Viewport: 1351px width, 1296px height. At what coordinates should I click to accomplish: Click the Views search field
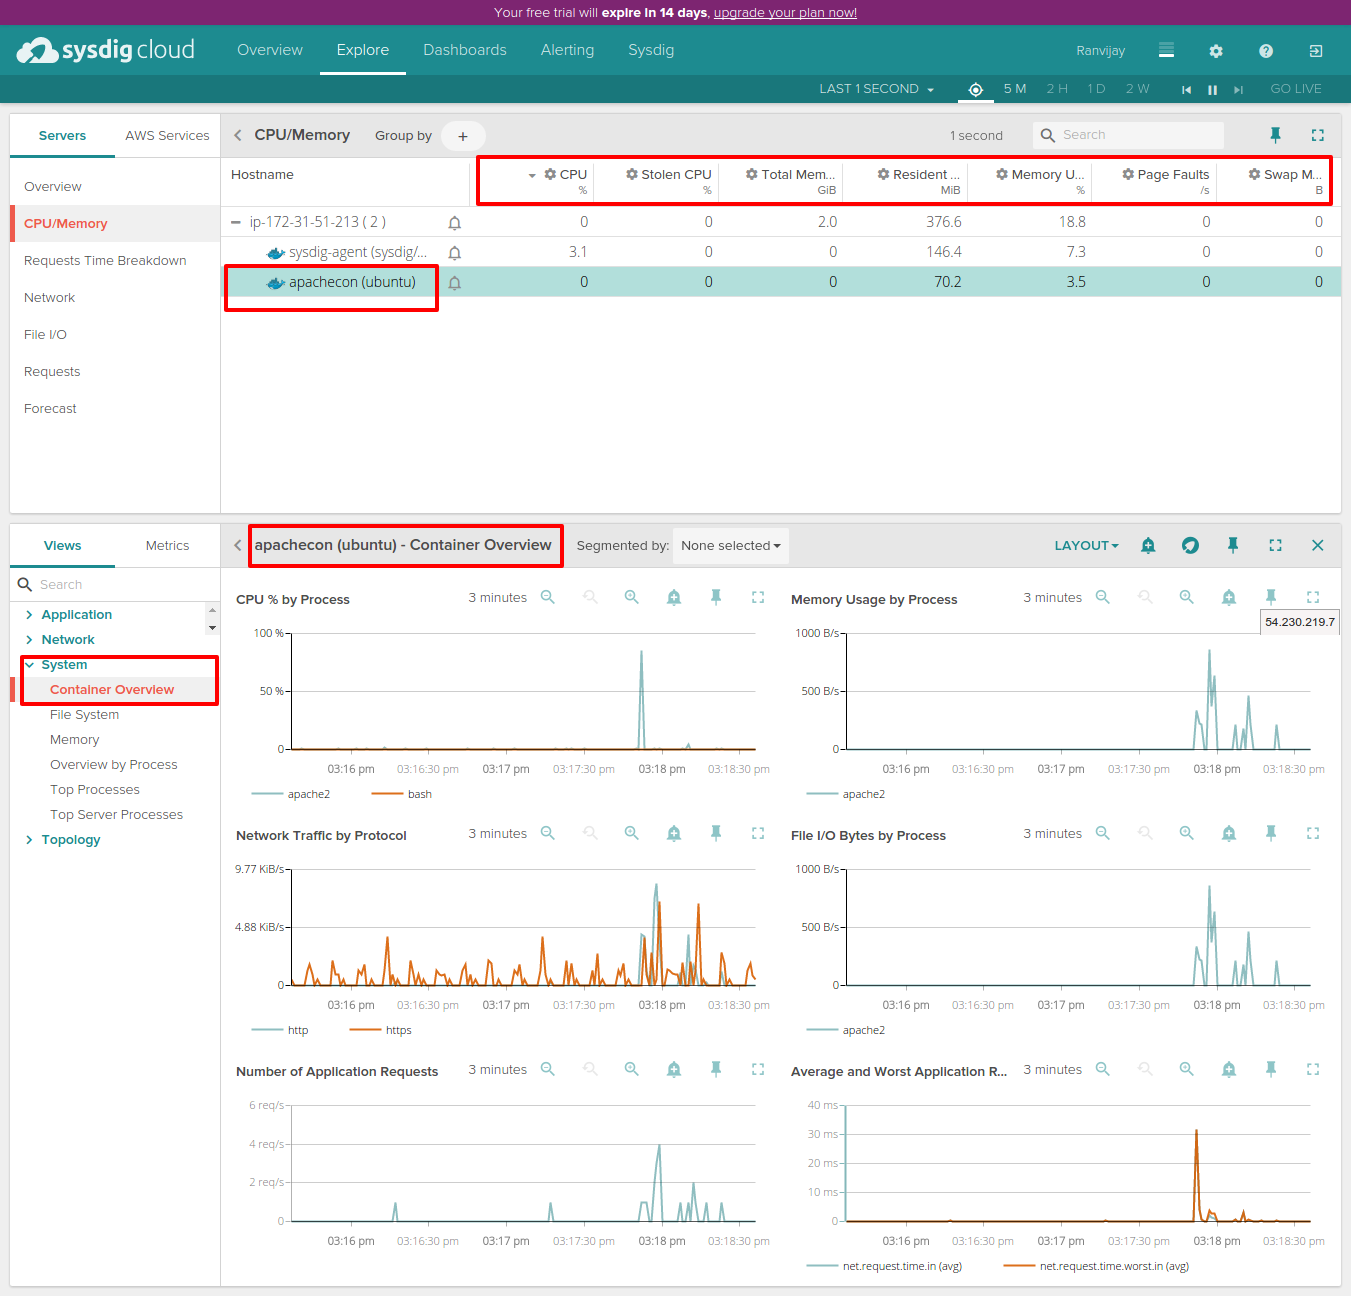pos(115,585)
